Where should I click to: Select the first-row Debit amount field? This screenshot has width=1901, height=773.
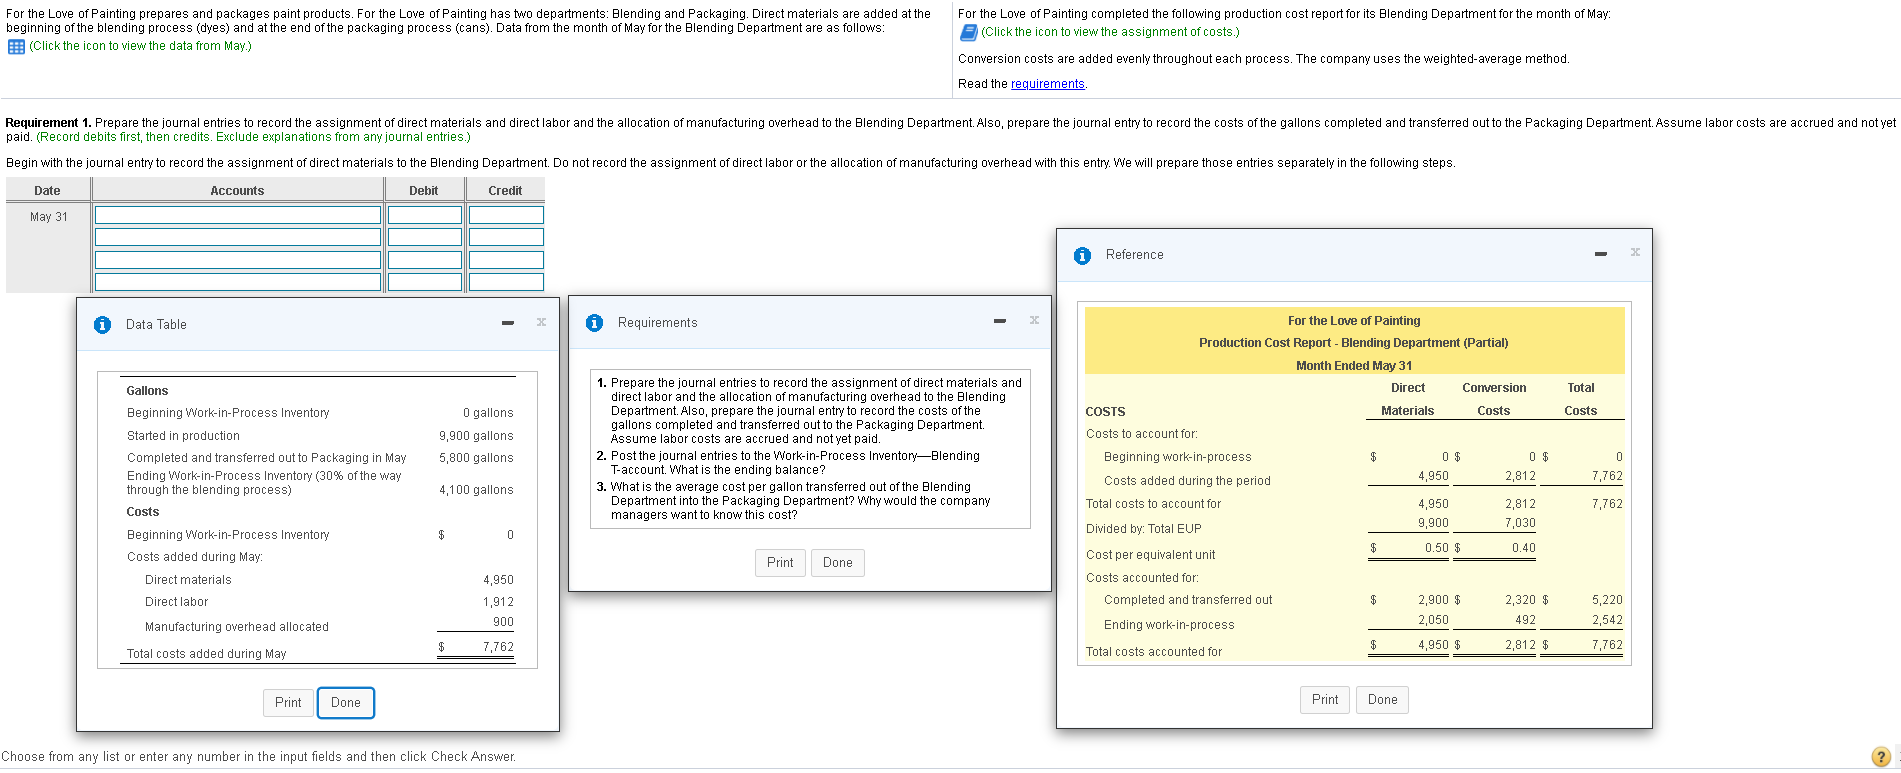(425, 215)
